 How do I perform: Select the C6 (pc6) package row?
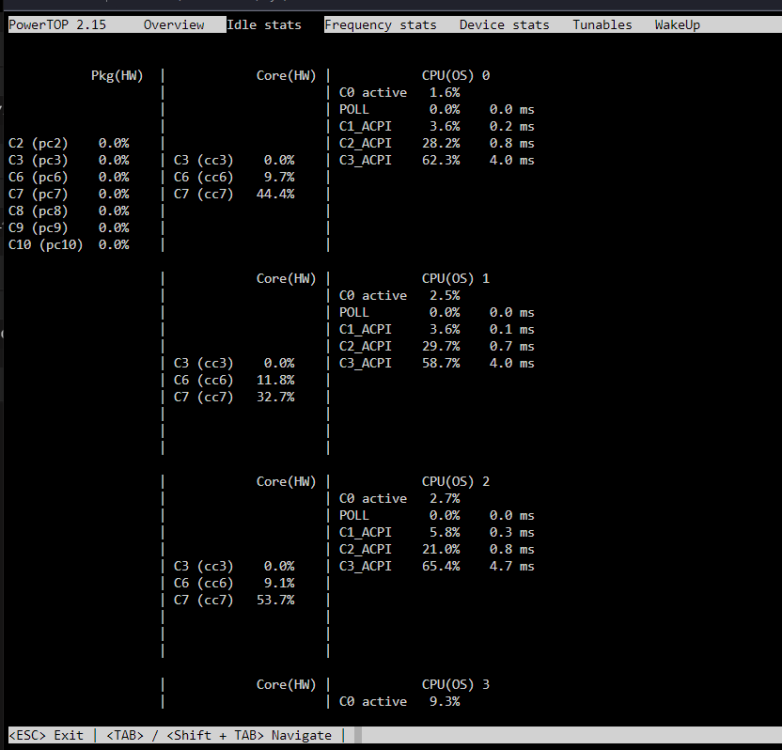point(69,178)
